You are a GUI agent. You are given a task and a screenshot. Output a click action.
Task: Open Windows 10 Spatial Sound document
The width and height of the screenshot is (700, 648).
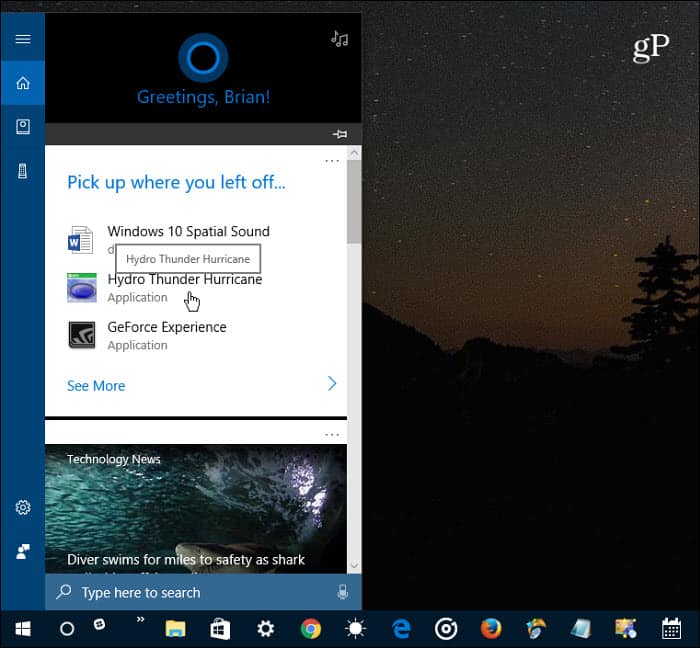pyautogui.click(x=188, y=231)
